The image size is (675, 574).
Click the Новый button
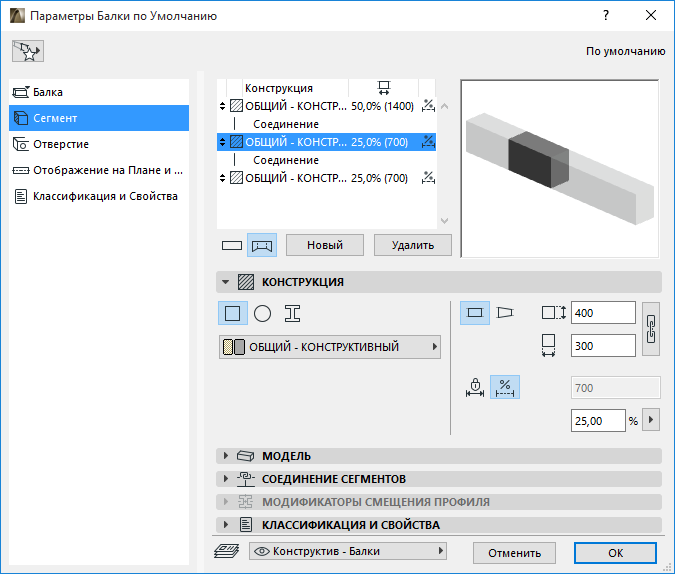(x=325, y=245)
